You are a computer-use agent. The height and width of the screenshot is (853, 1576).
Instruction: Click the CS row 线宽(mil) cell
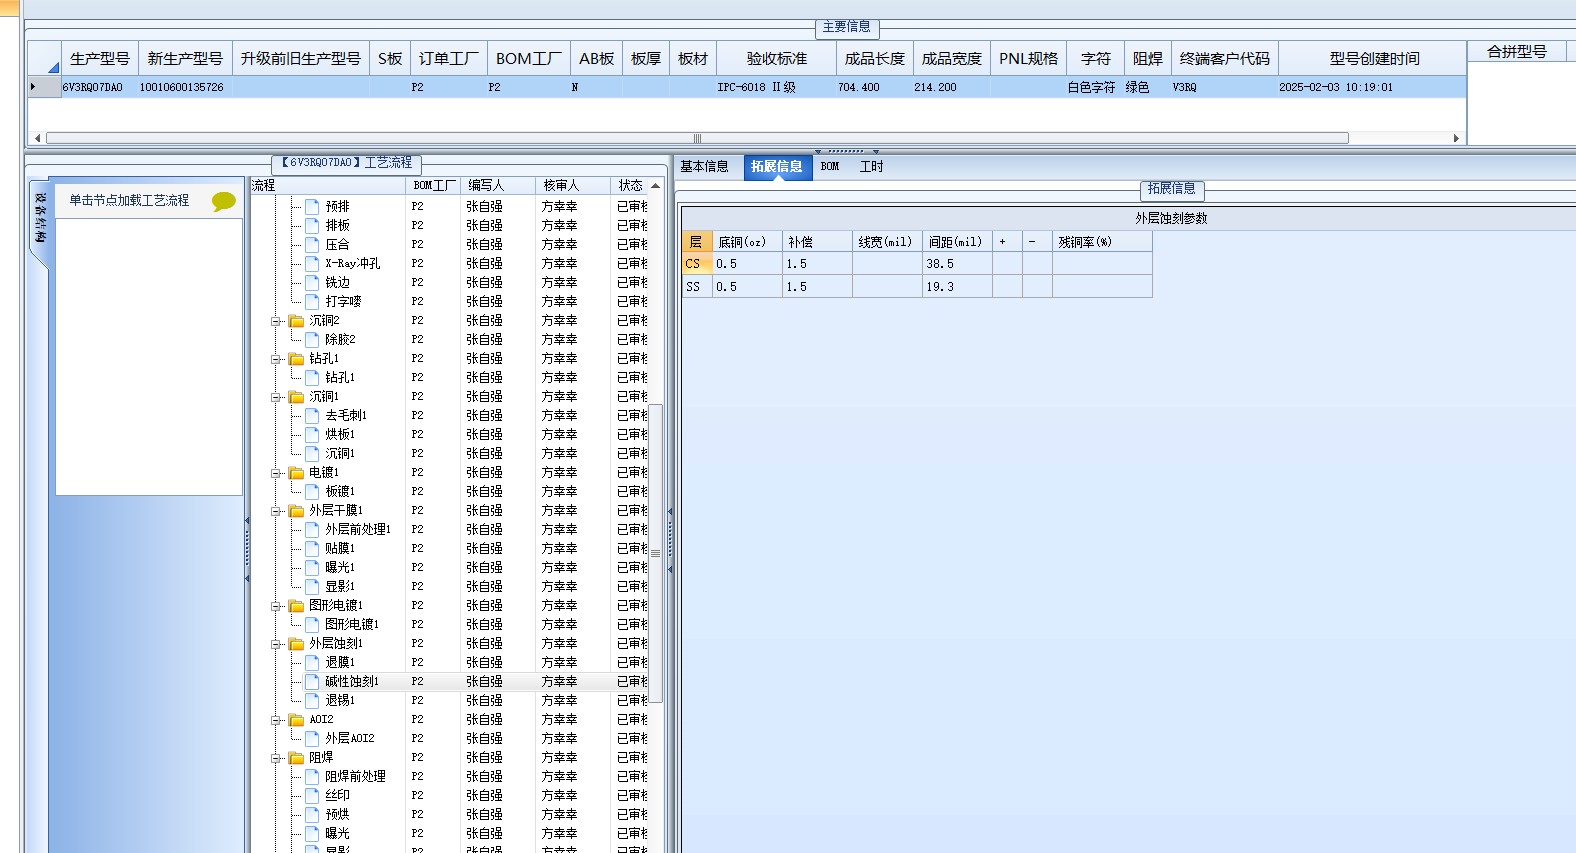pyautogui.click(x=887, y=264)
